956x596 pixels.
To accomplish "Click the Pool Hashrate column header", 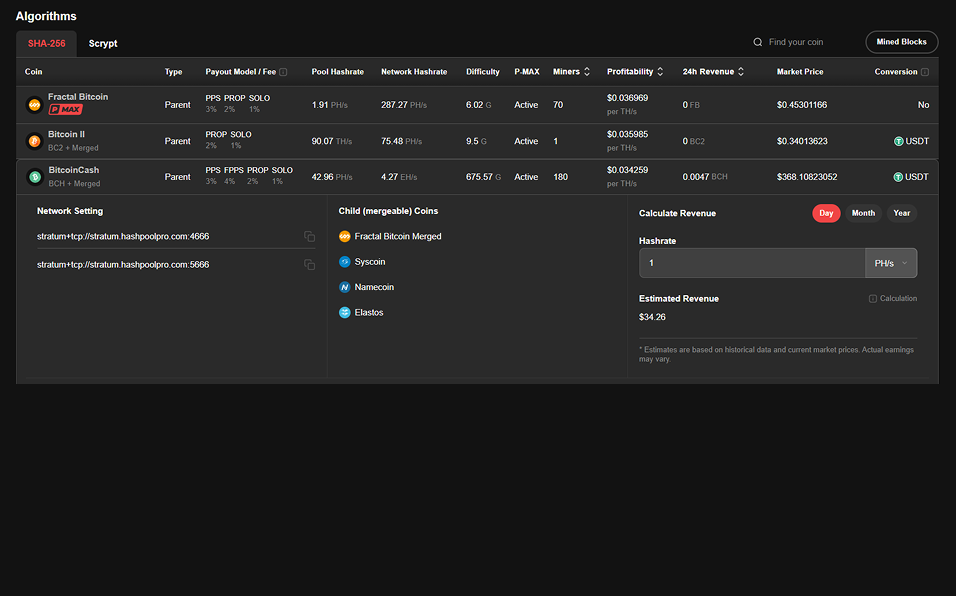I will 337,72.
